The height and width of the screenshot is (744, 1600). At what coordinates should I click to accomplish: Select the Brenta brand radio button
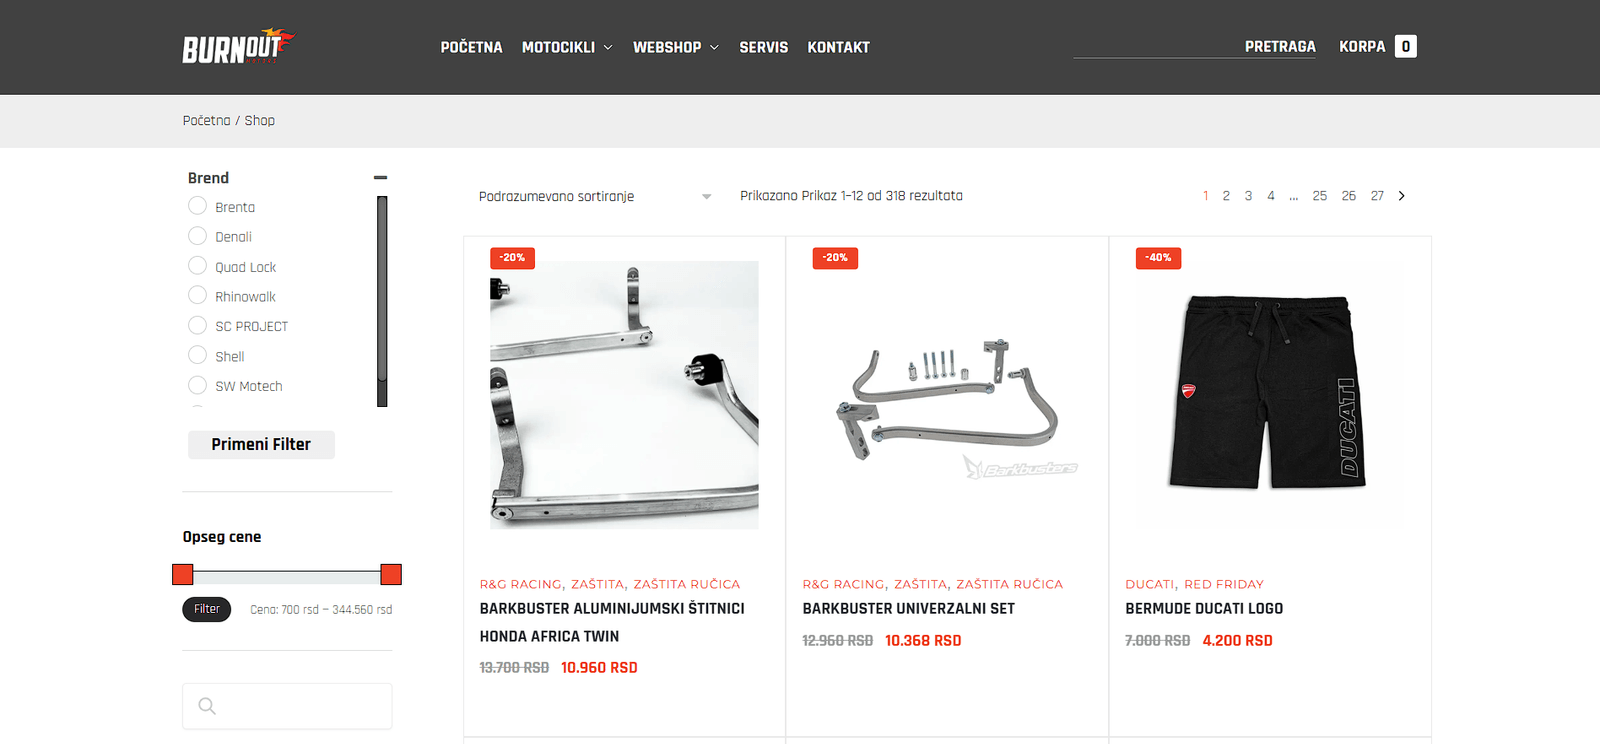pyautogui.click(x=198, y=206)
